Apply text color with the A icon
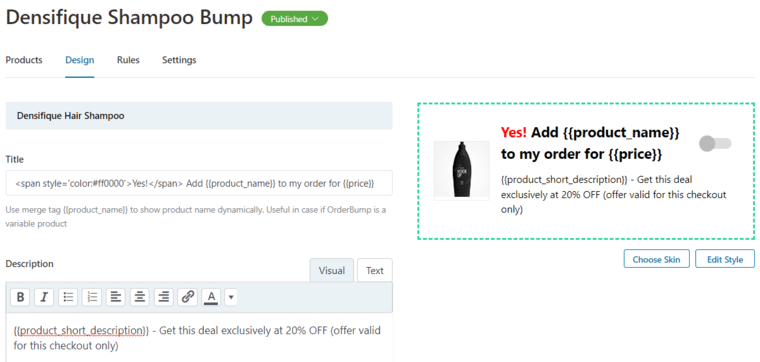 (212, 297)
